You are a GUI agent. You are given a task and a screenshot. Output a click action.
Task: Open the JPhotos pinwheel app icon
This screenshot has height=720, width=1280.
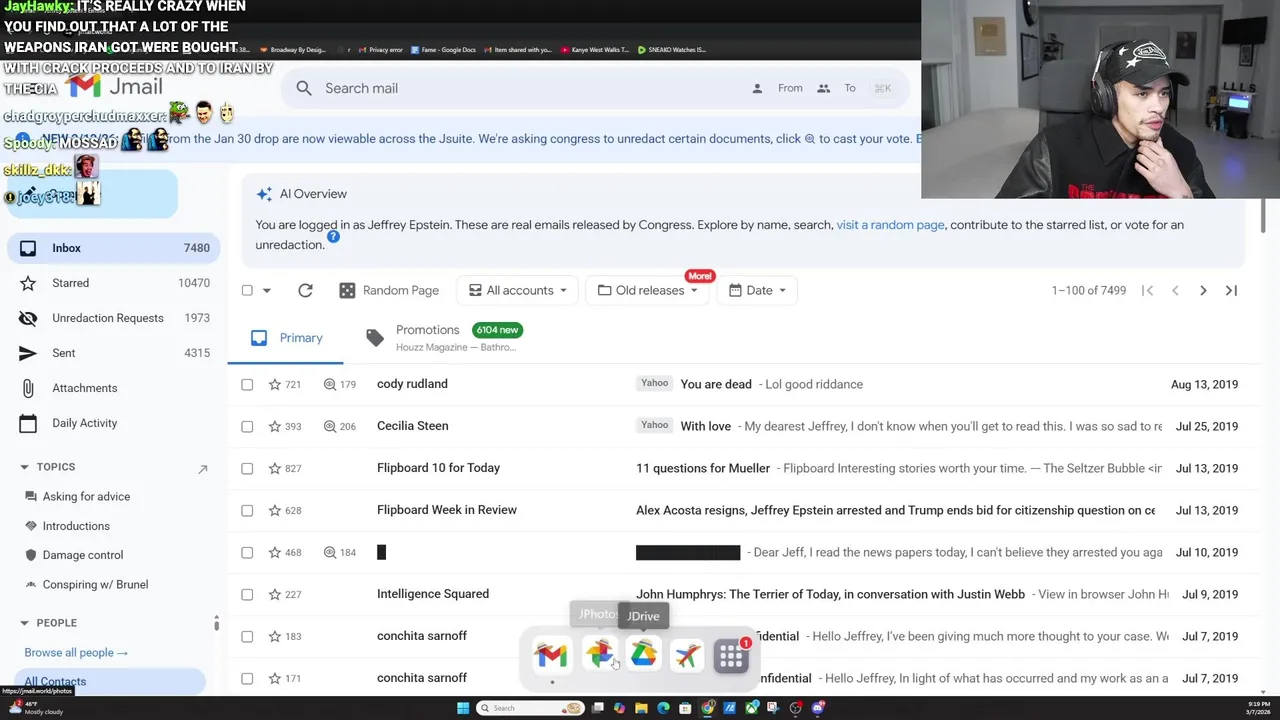tap(599, 654)
